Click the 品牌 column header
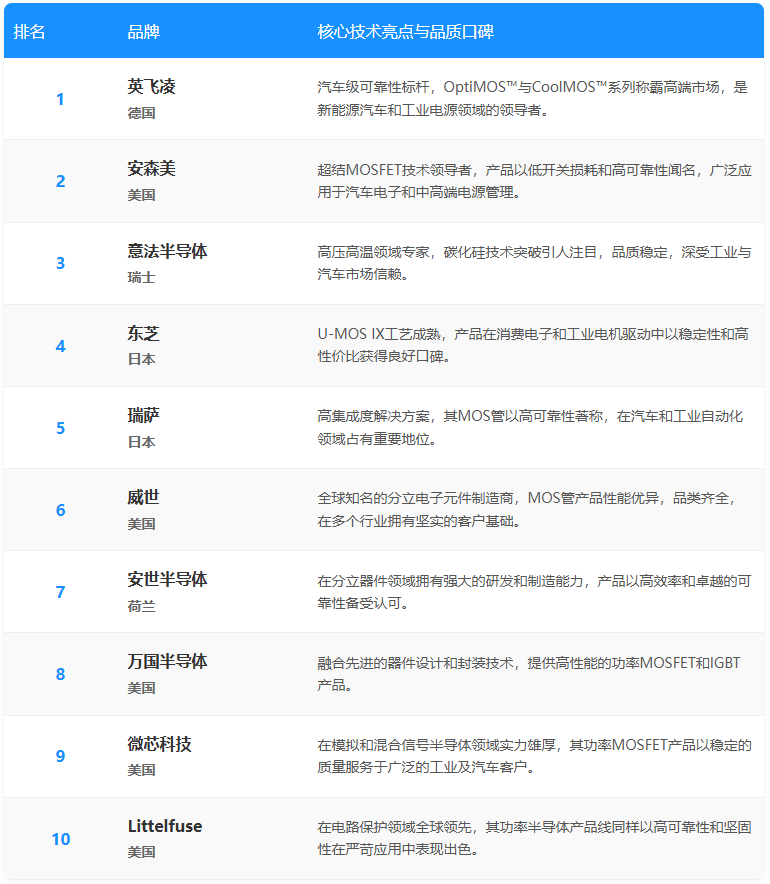Image resolution: width=770 pixels, height=884 pixels. tap(143, 31)
